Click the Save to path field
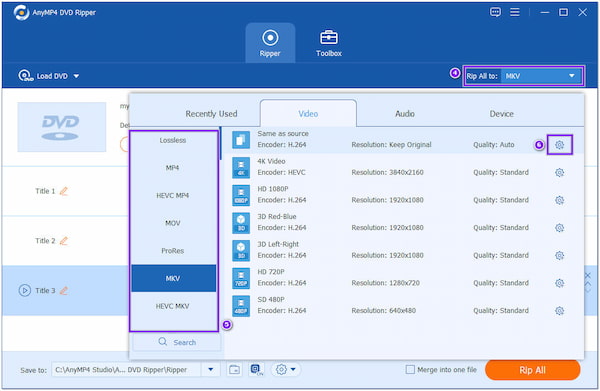 pos(126,370)
